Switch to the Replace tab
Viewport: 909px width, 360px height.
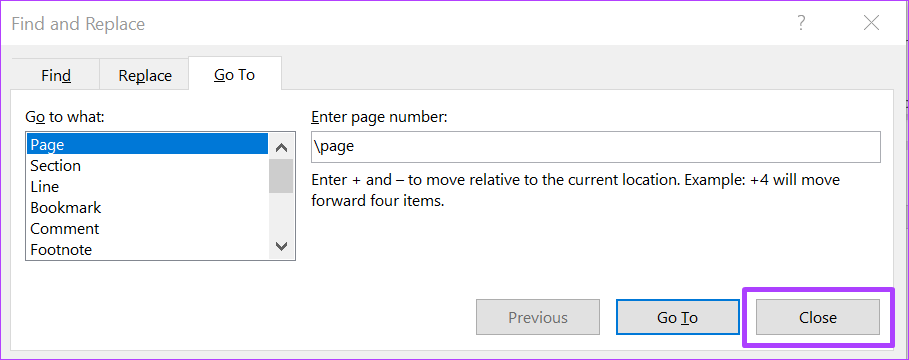(x=145, y=75)
